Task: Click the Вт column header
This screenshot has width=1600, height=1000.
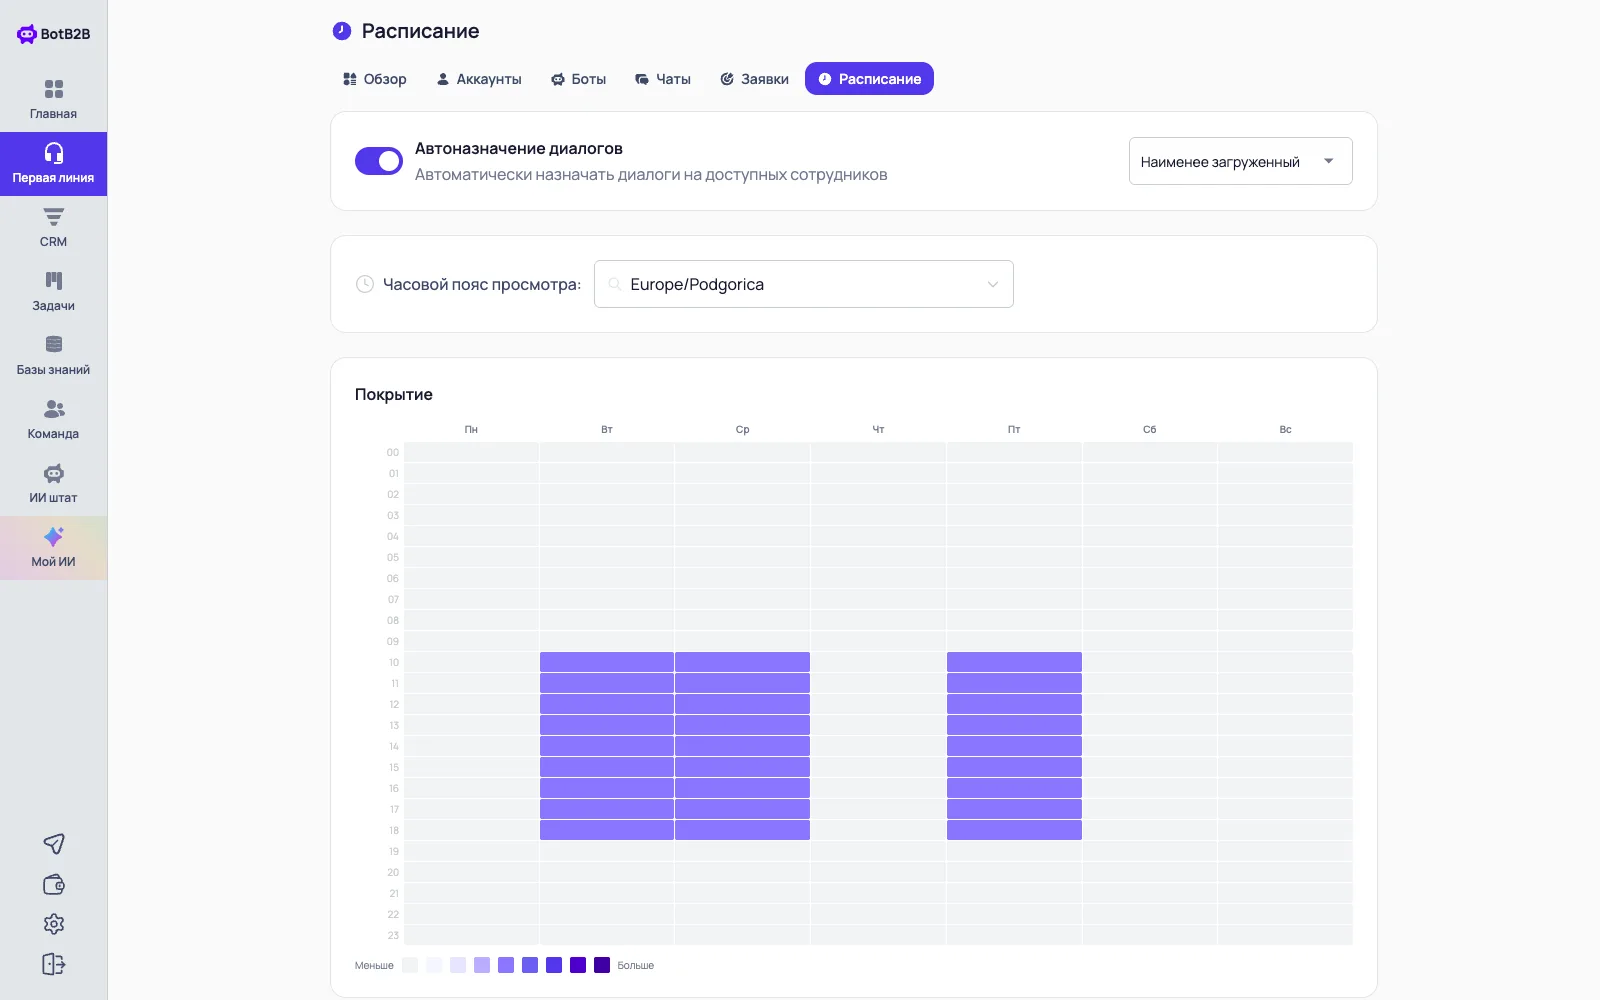Action: point(607,429)
